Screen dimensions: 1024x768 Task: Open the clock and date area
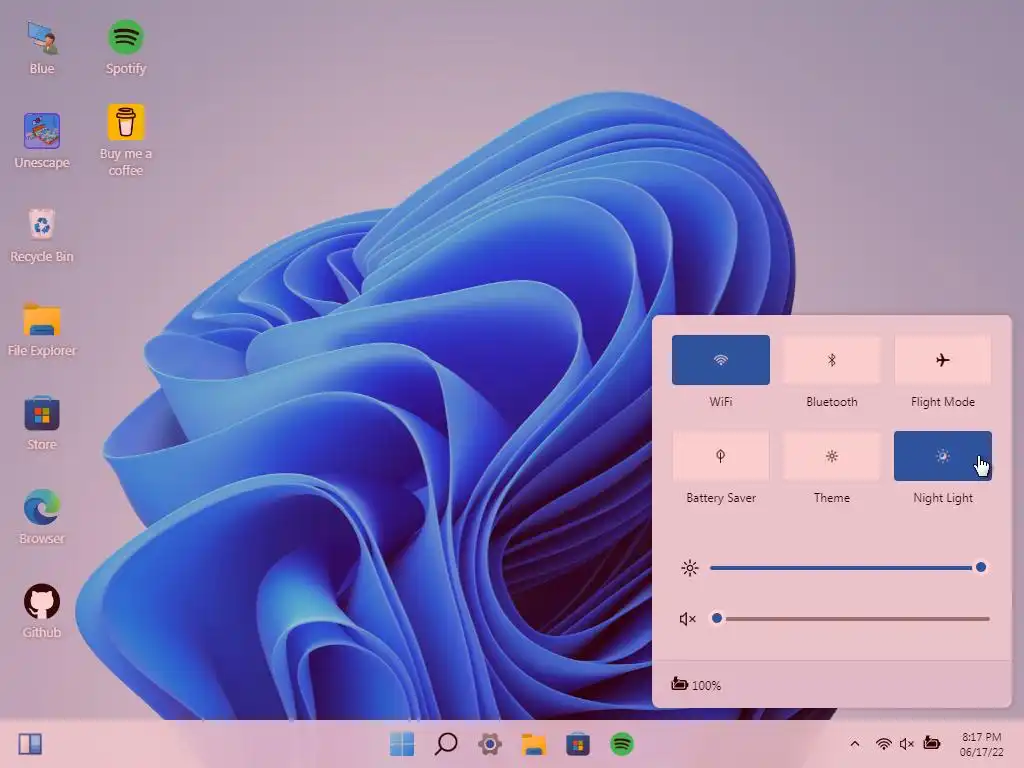coord(982,744)
